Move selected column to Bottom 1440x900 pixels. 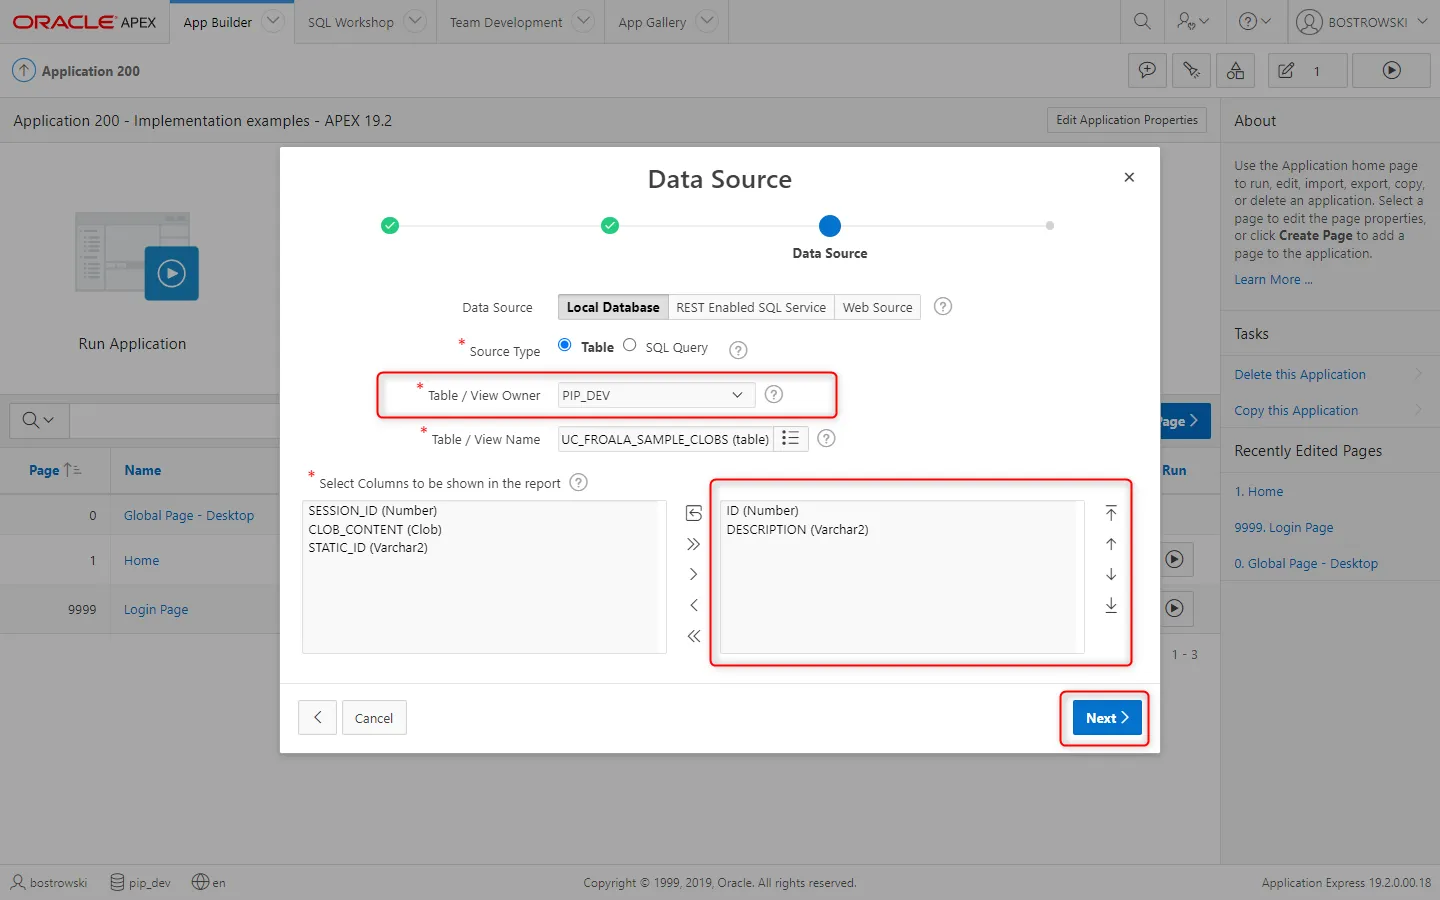point(1110,605)
